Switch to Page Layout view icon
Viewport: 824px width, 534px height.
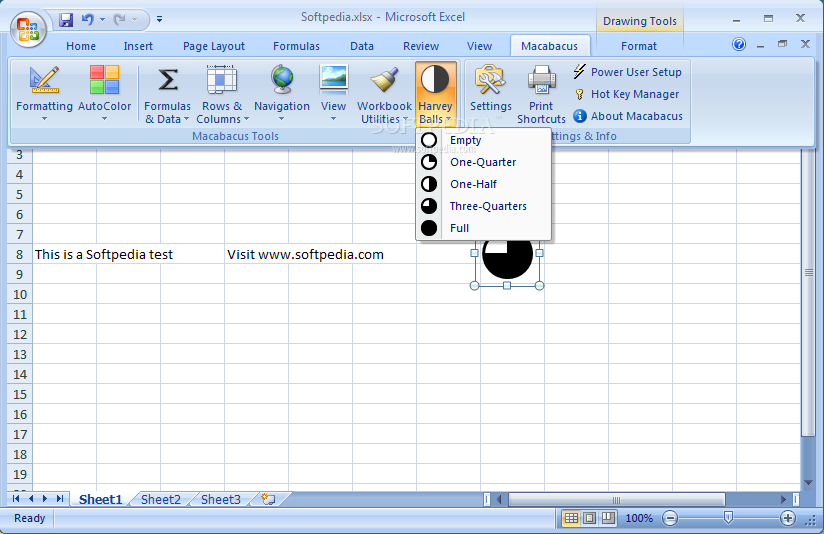[590, 518]
